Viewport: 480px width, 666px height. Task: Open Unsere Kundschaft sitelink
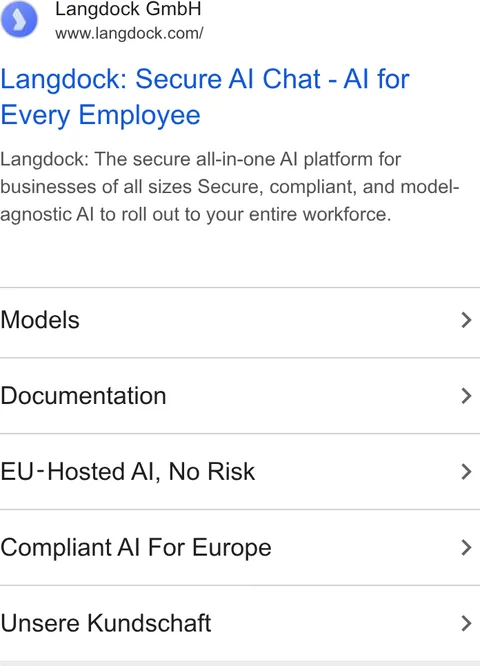click(x=240, y=623)
